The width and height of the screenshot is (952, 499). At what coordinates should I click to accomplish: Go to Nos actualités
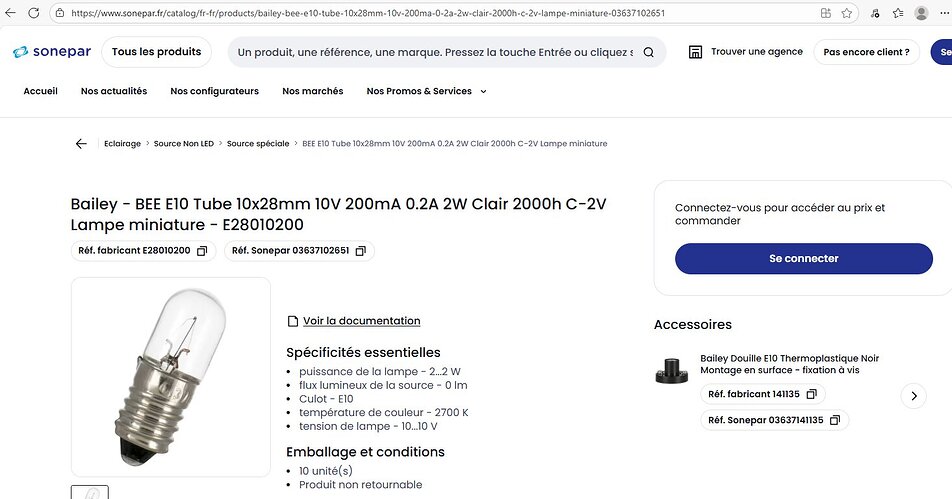(x=114, y=91)
